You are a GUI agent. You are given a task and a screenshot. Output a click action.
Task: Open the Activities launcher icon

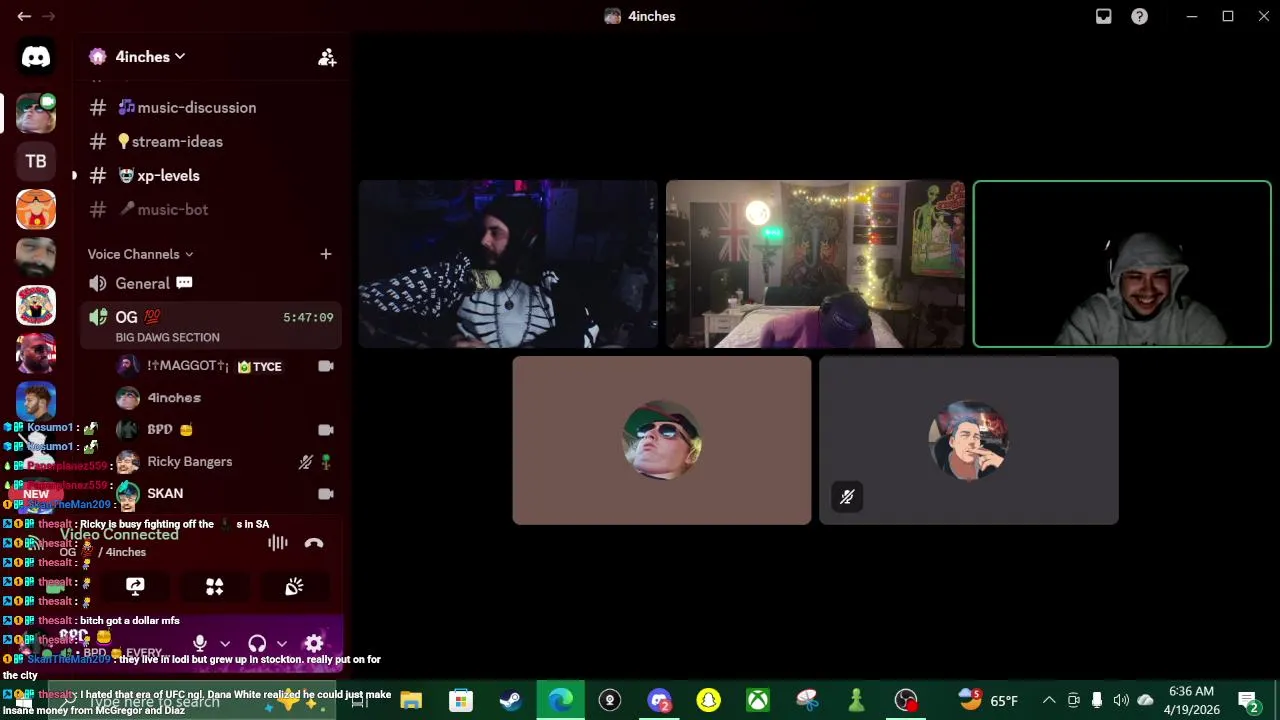214,586
